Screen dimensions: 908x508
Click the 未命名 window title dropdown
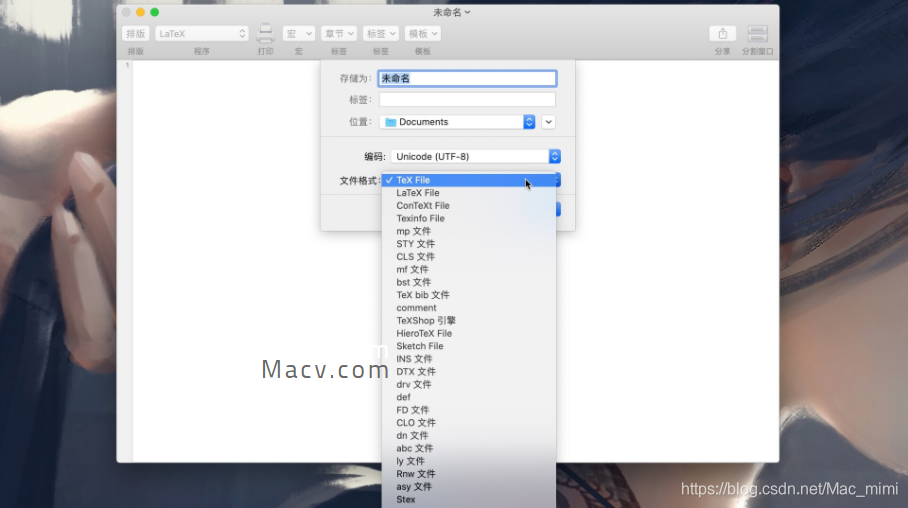point(452,12)
